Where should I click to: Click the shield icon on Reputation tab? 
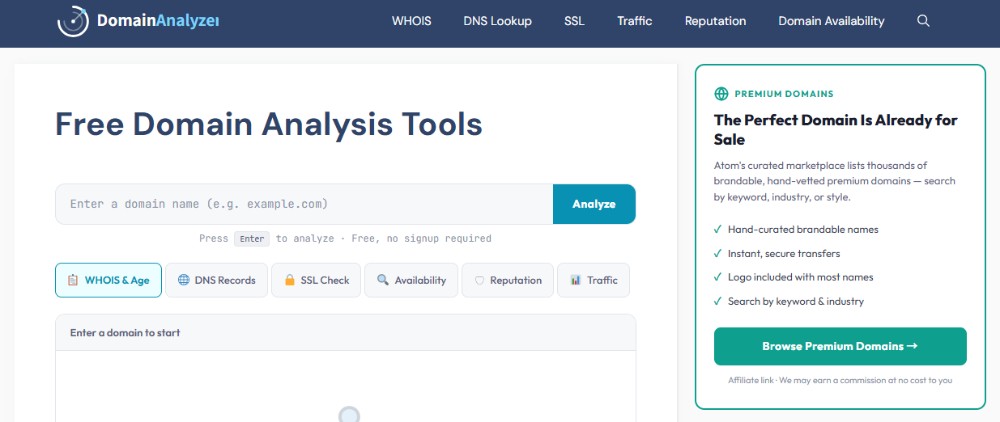480,280
